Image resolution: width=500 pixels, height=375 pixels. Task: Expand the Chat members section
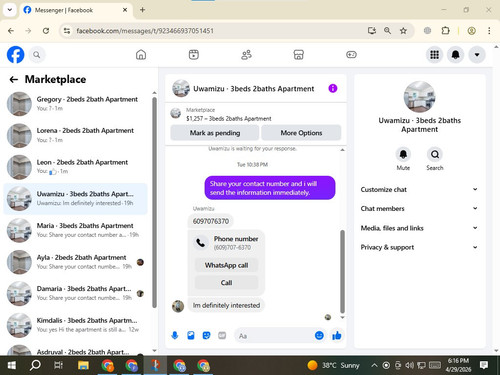tap(419, 209)
